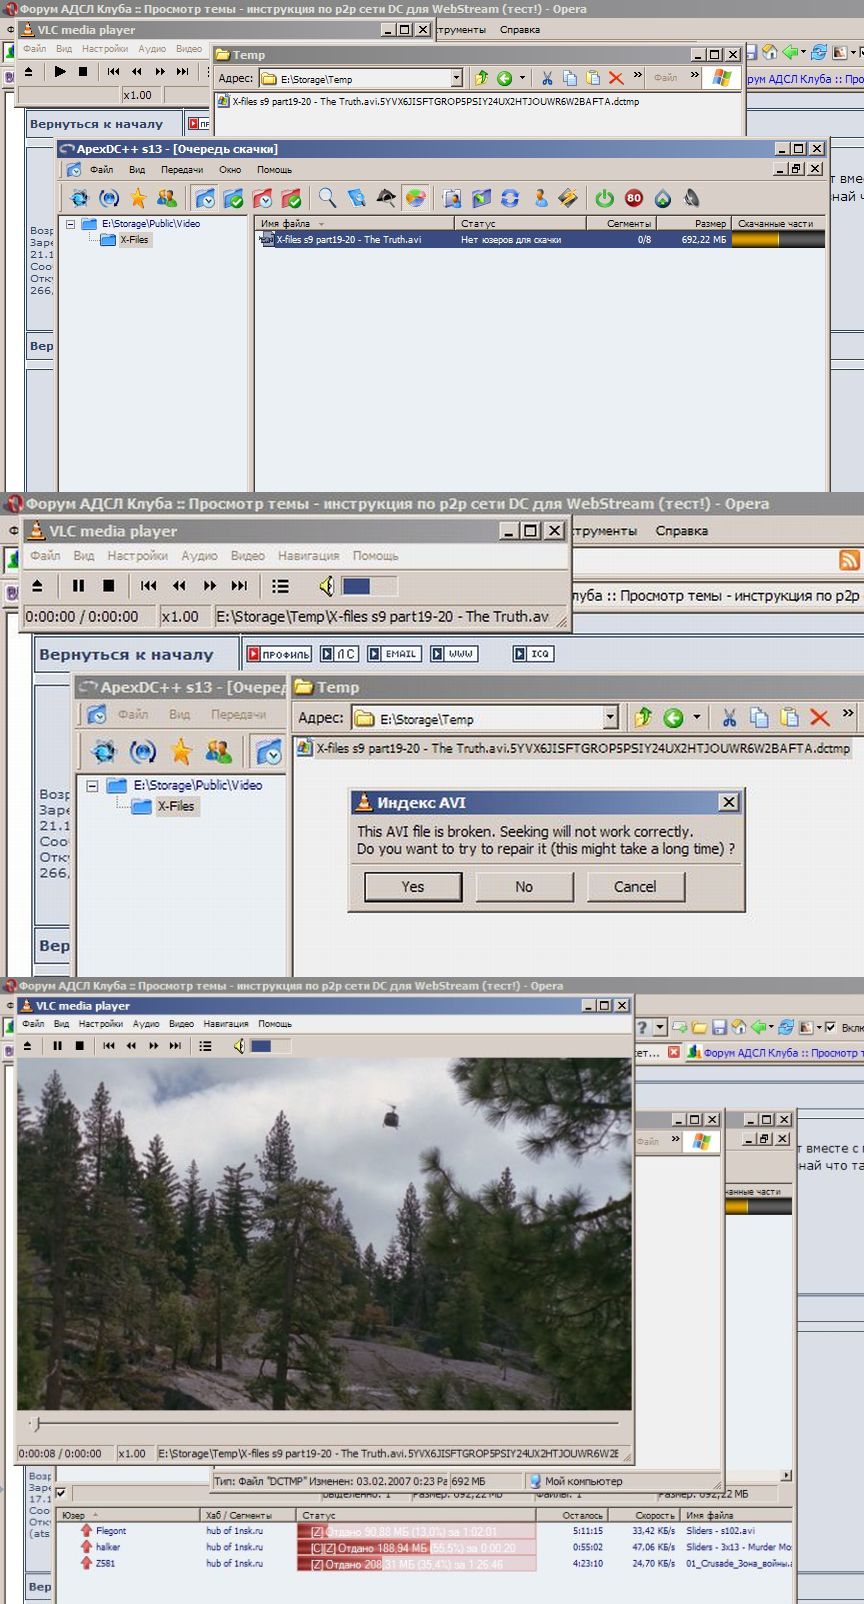Select the halker transfer row
864x1604 pixels.
point(423,1547)
